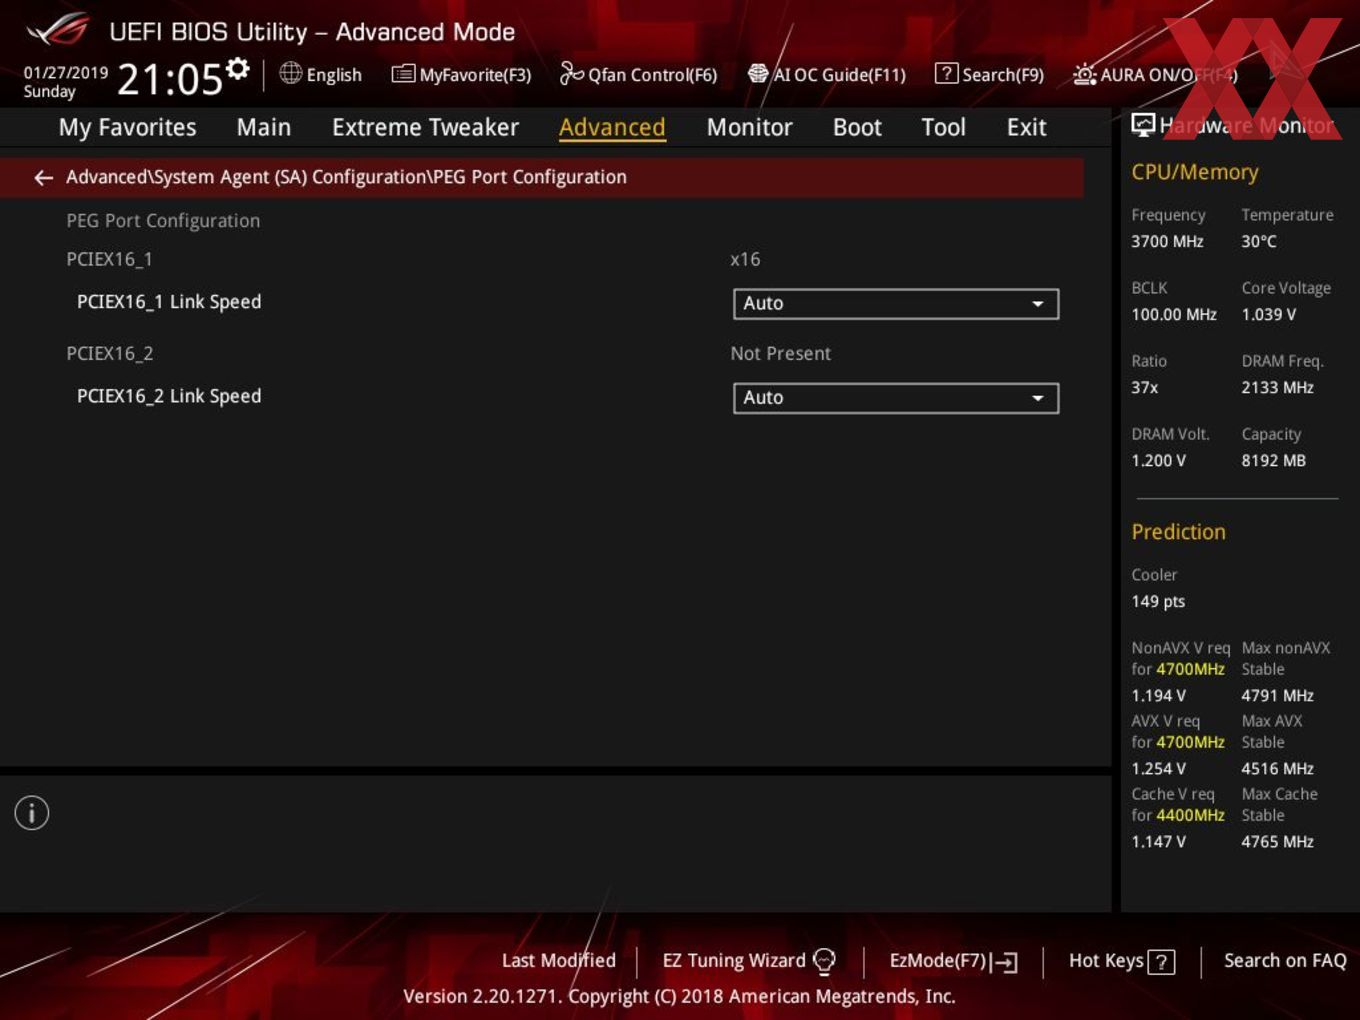Select the Advanced tab

point(612,127)
